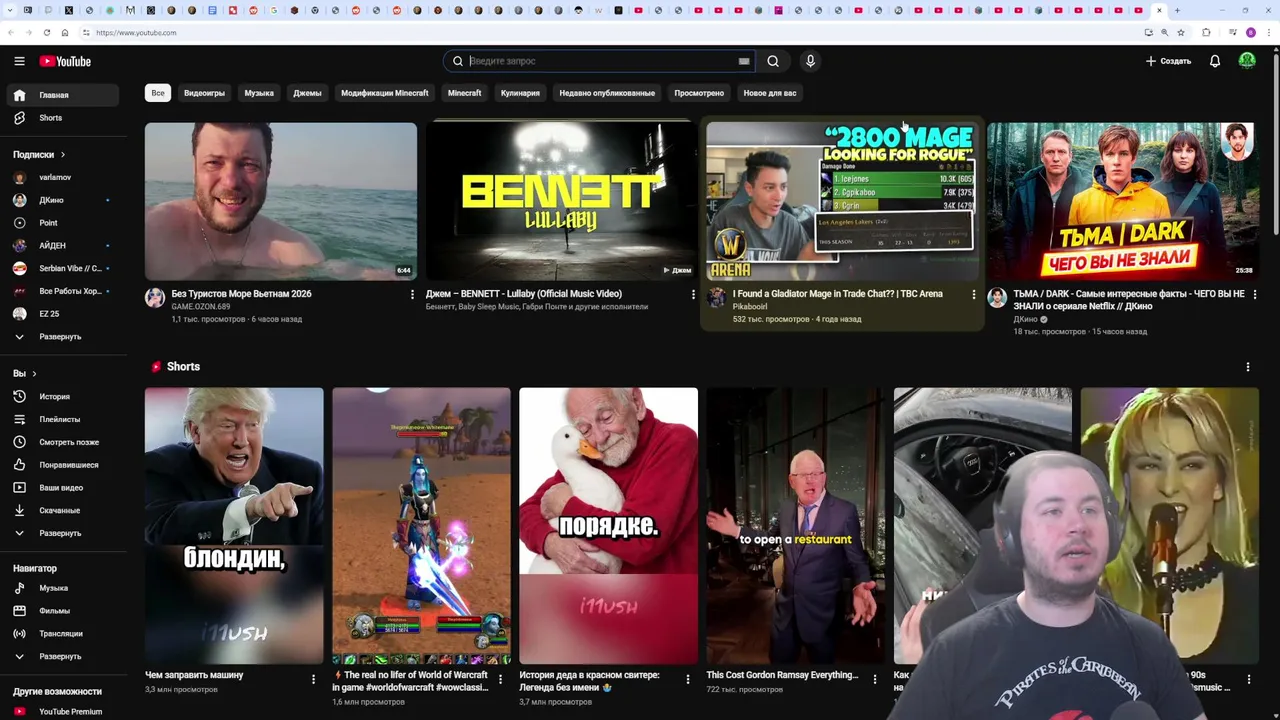Open the account avatar menu

pyautogui.click(x=1247, y=61)
